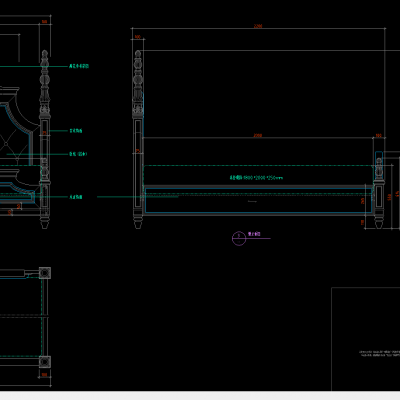Screen dimensions: 400x400
Task: Pick the upper square post cap in plan view
Action: [45, 273]
